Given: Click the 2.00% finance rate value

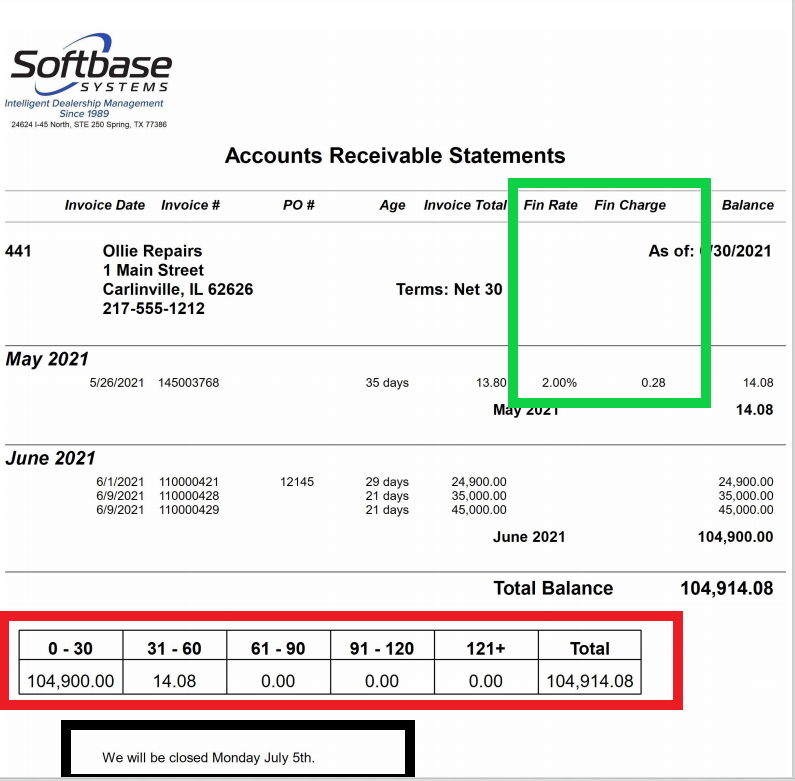Looking at the screenshot, I should (x=559, y=383).
